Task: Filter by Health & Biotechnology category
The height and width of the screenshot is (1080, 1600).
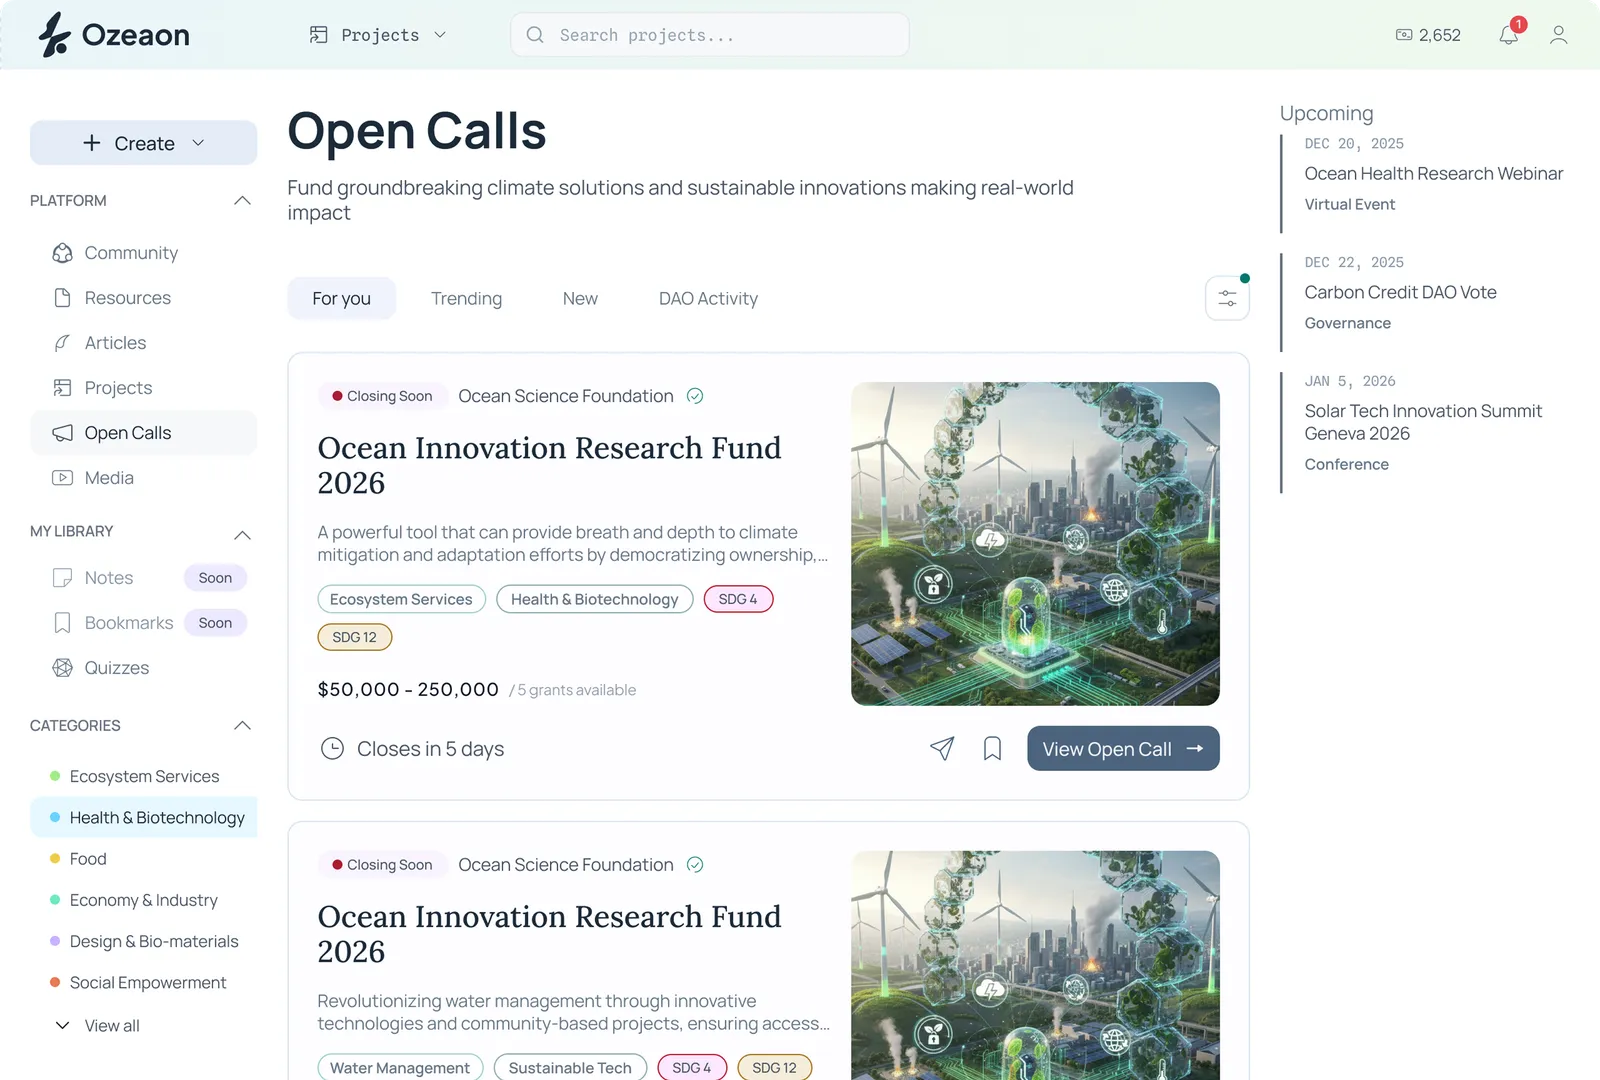Action: tap(144, 817)
